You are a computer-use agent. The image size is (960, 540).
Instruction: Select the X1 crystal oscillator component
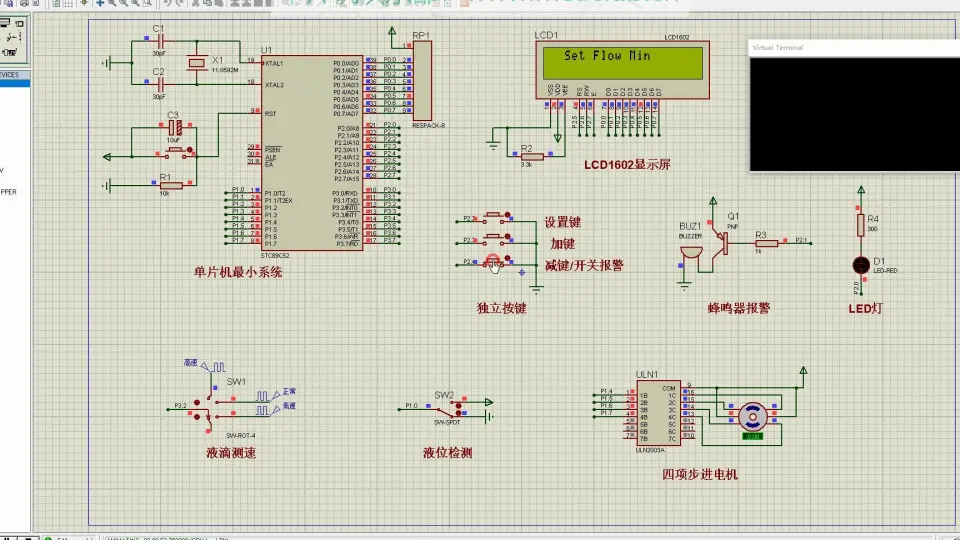point(197,63)
